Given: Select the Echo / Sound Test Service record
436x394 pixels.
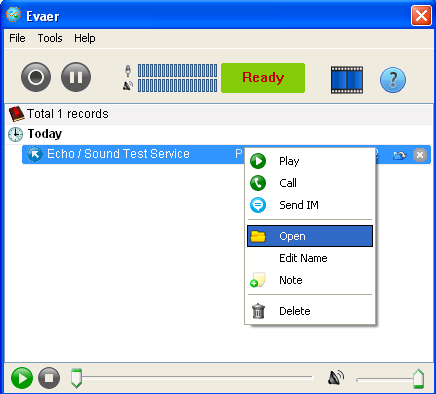Looking at the screenshot, I should coord(227,154).
